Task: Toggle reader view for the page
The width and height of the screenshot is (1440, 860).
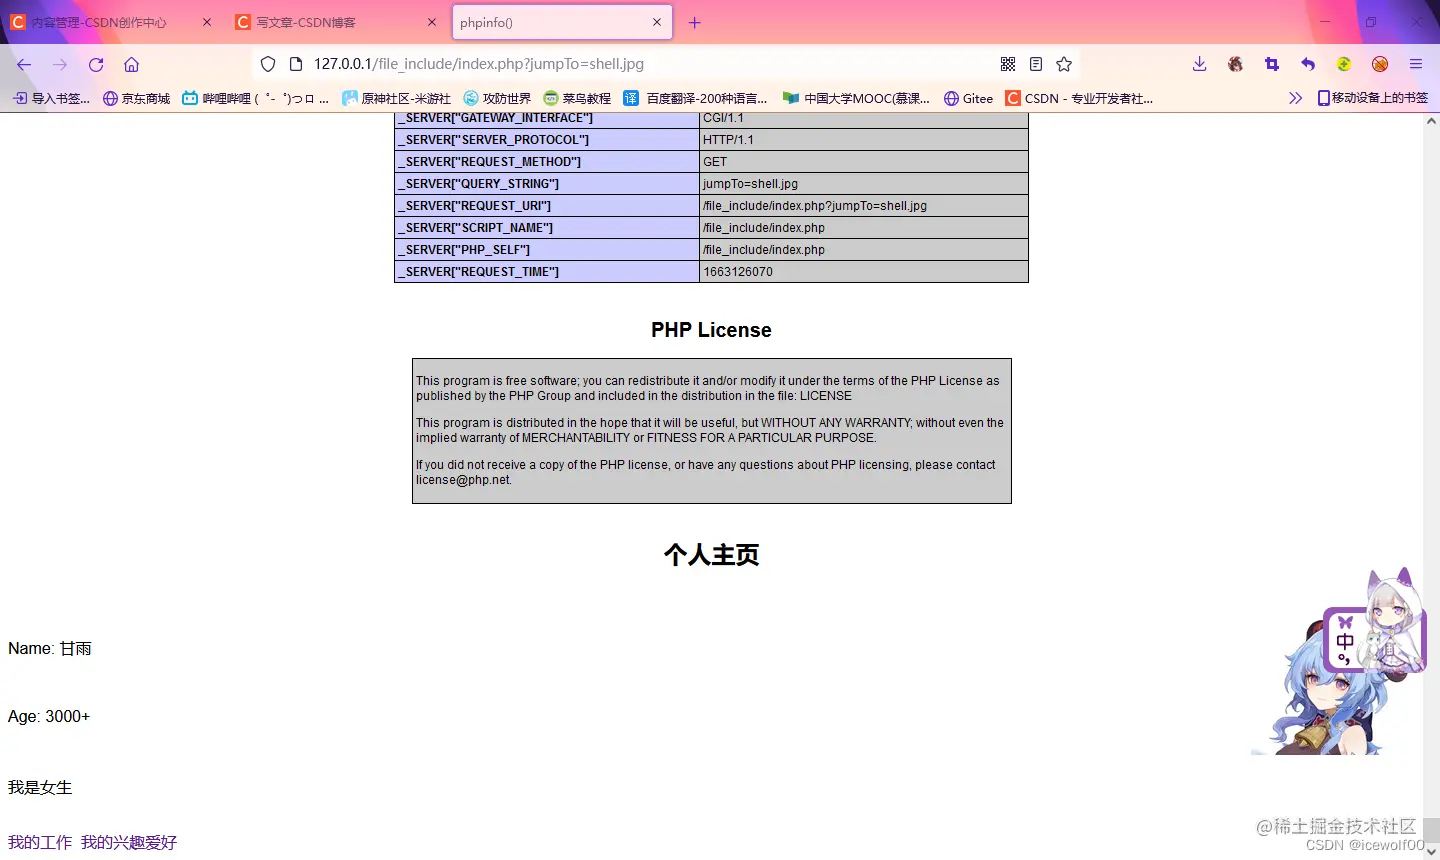Action: click(1035, 63)
